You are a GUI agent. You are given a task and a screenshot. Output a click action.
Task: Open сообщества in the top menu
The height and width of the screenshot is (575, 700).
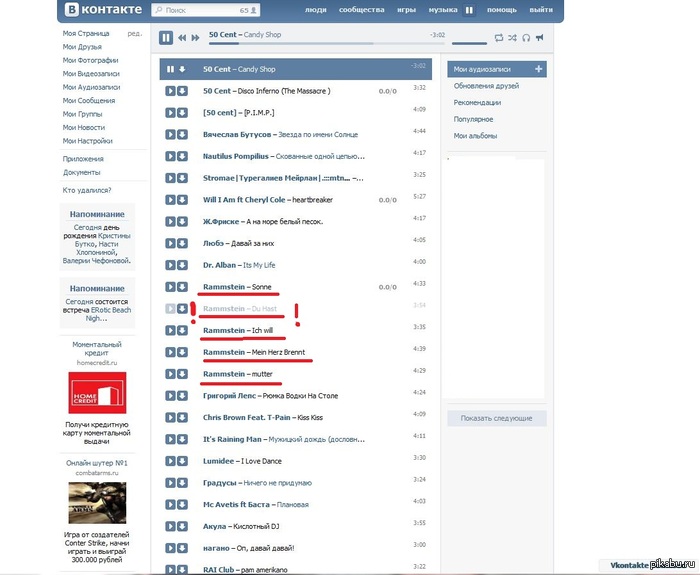[362, 10]
